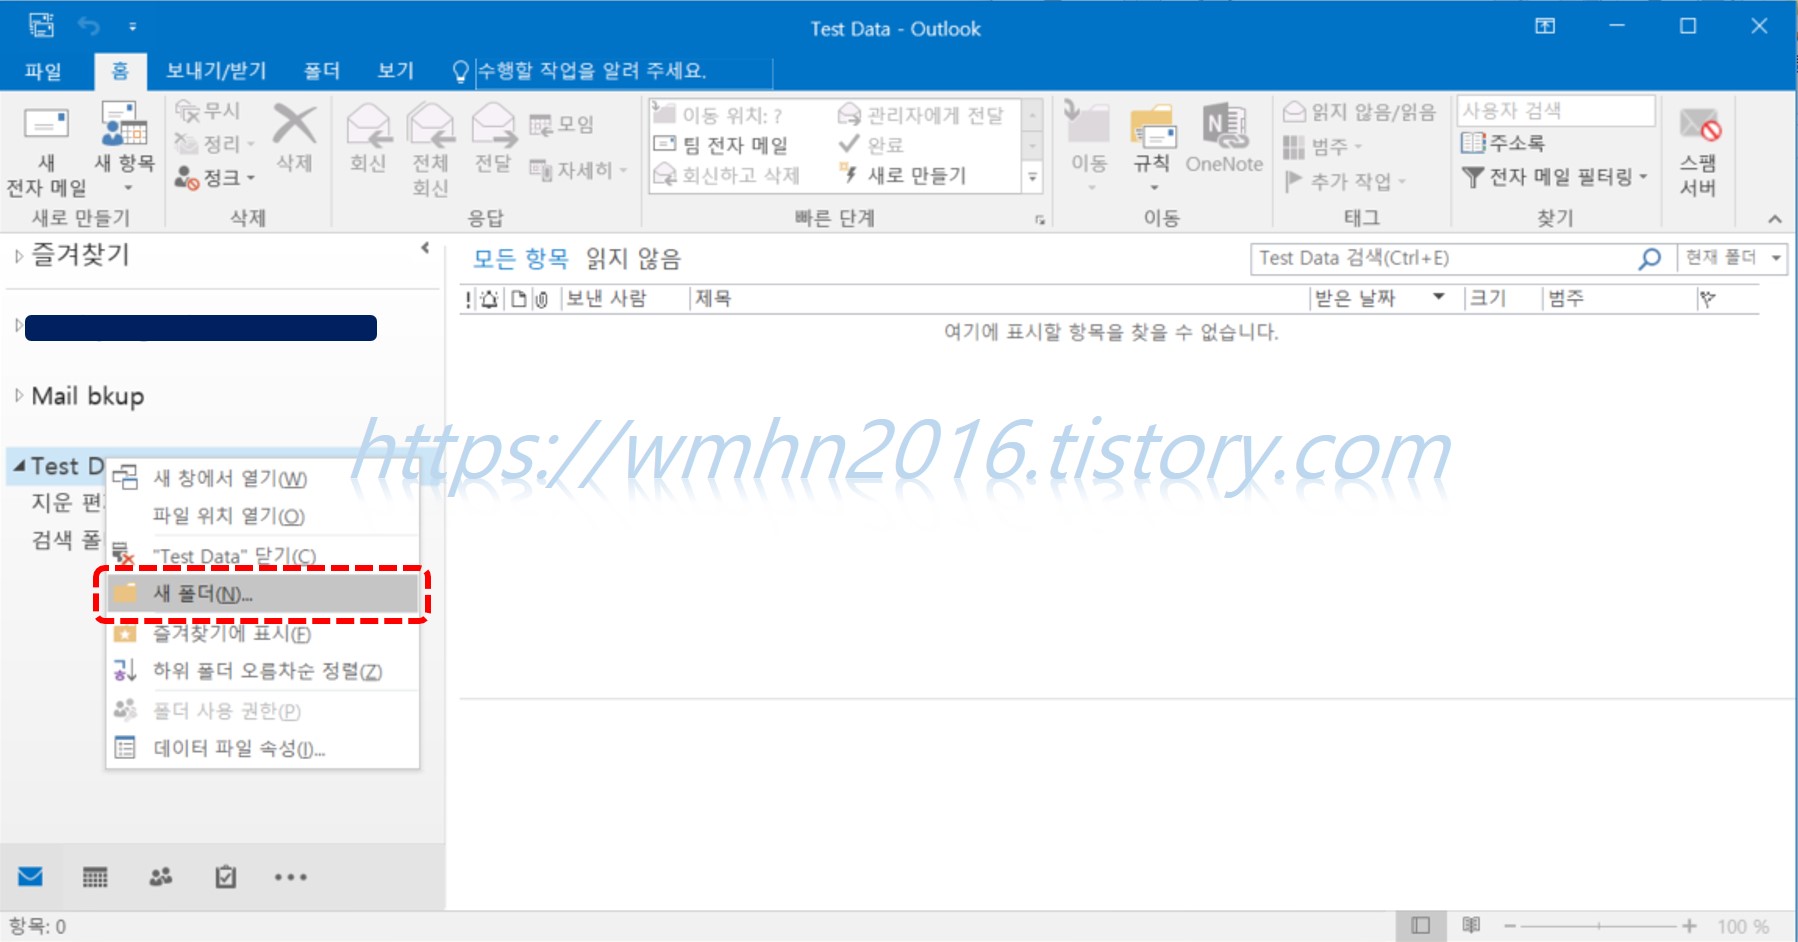Open People view in navigation bar
Viewport: 1798px width, 942px height.
161,877
